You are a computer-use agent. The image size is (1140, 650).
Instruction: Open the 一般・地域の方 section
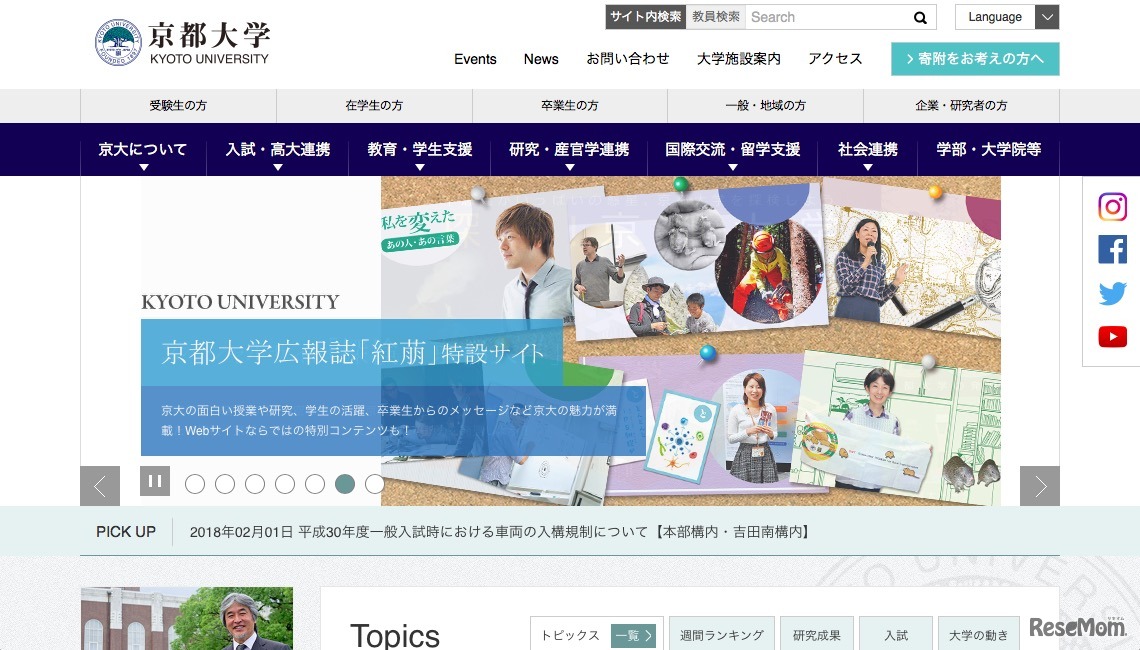[766, 105]
